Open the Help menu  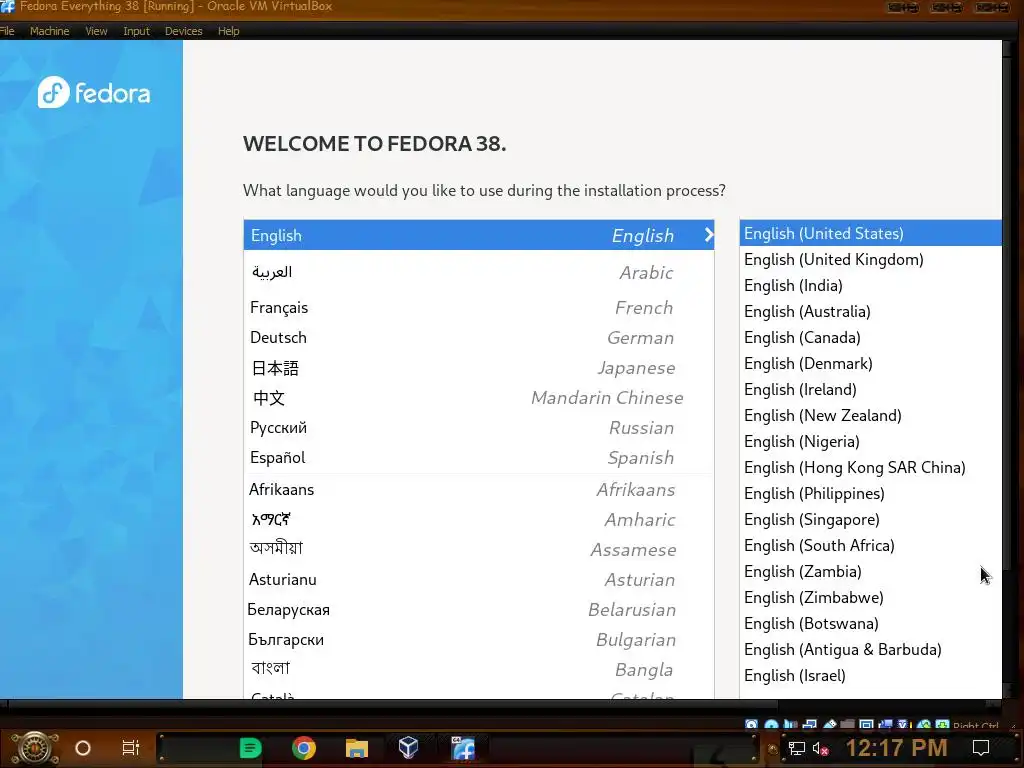click(229, 31)
